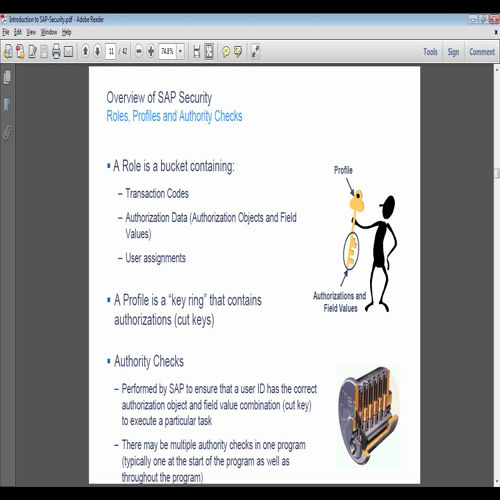Click the edit/sign document toolbar icon
Viewport: 500px width, 500px height.
pyautogui.click(x=32, y=52)
